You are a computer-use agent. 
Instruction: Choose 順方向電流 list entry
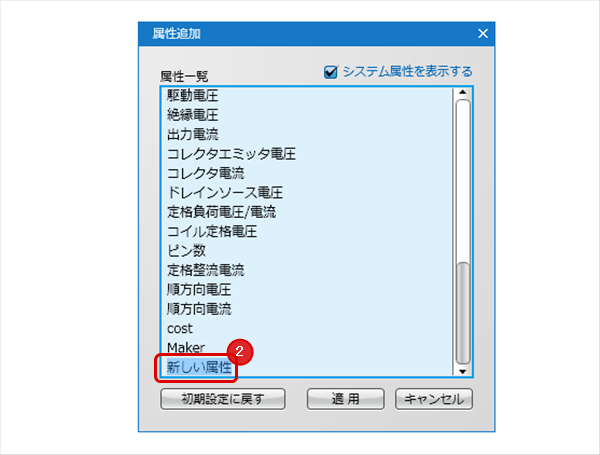(x=199, y=308)
